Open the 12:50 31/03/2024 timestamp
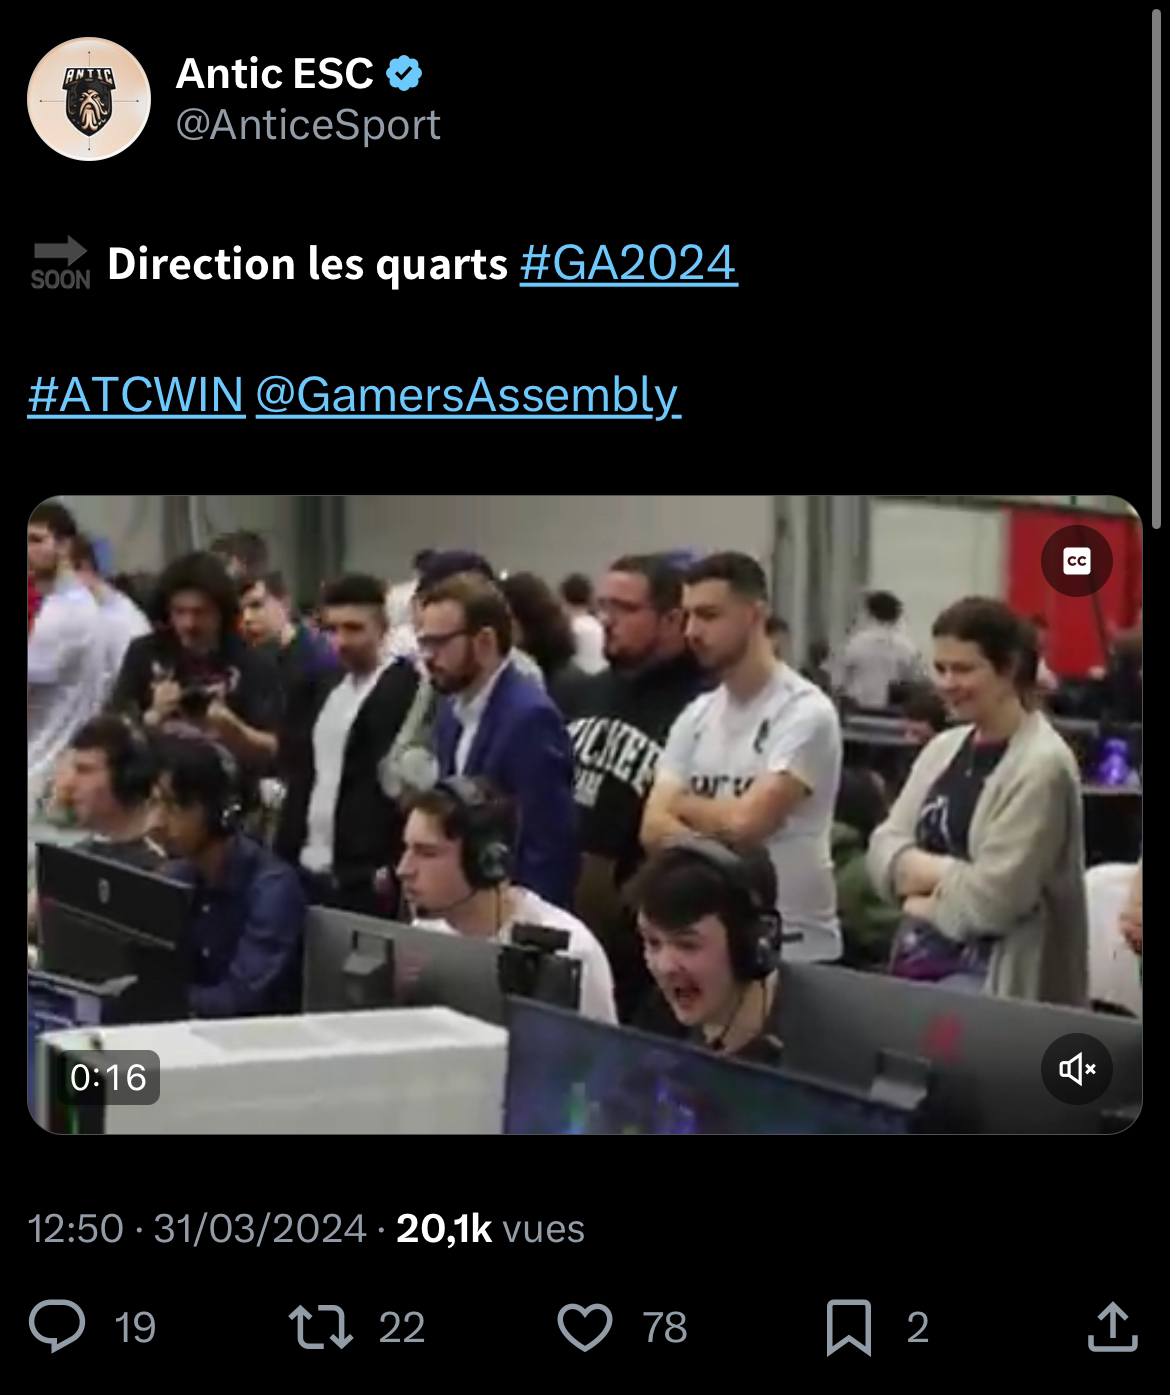Screen dimensions: 1170x1395 (x=197, y=1228)
